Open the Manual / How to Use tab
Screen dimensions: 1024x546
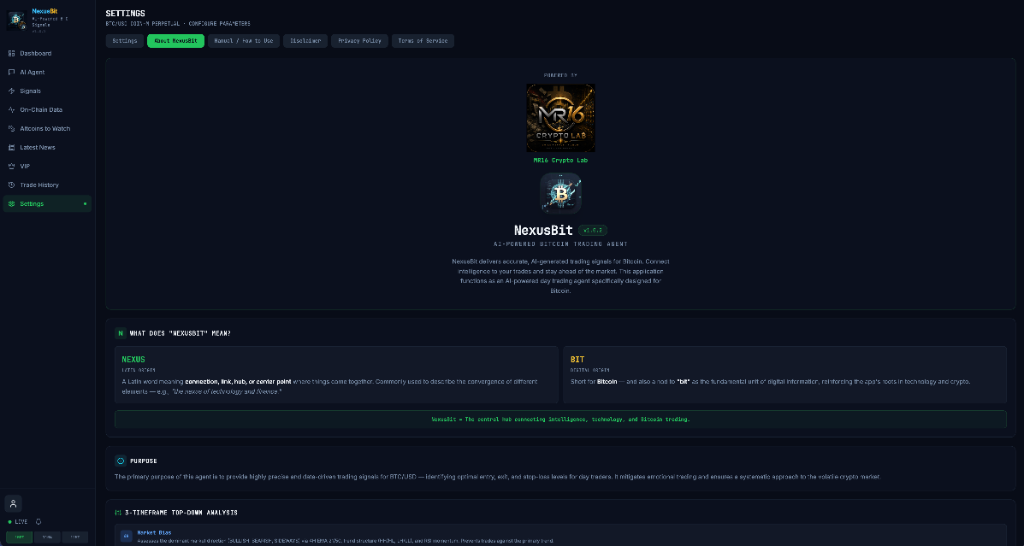pyautogui.click(x=244, y=41)
